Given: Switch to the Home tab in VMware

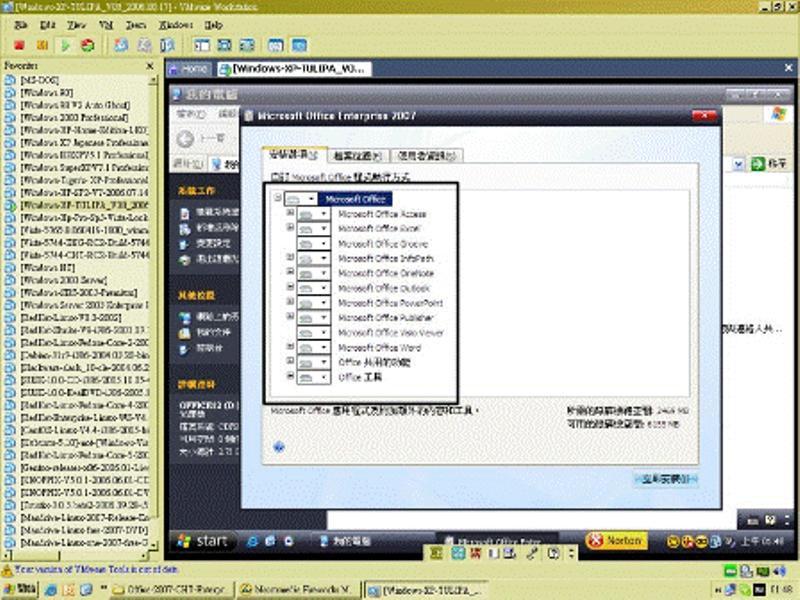Looking at the screenshot, I should (189, 69).
